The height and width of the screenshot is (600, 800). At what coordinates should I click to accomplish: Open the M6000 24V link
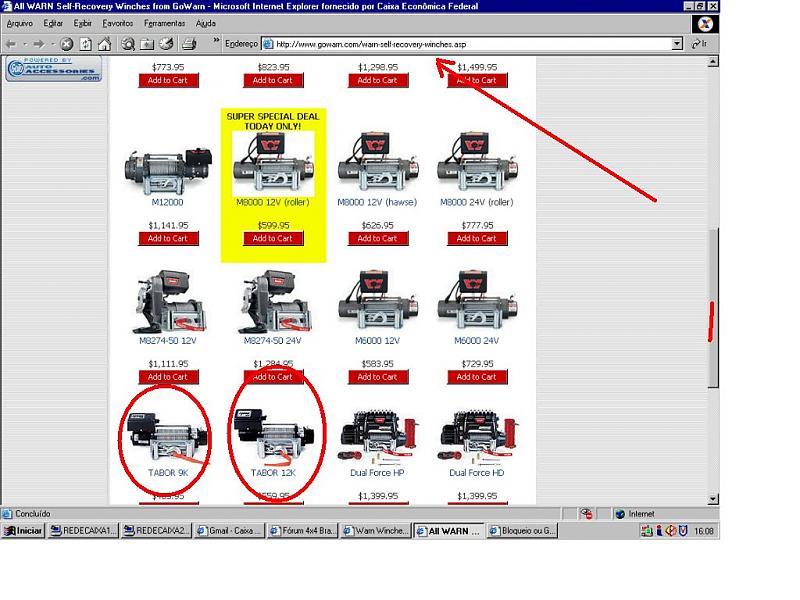pyautogui.click(x=477, y=341)
